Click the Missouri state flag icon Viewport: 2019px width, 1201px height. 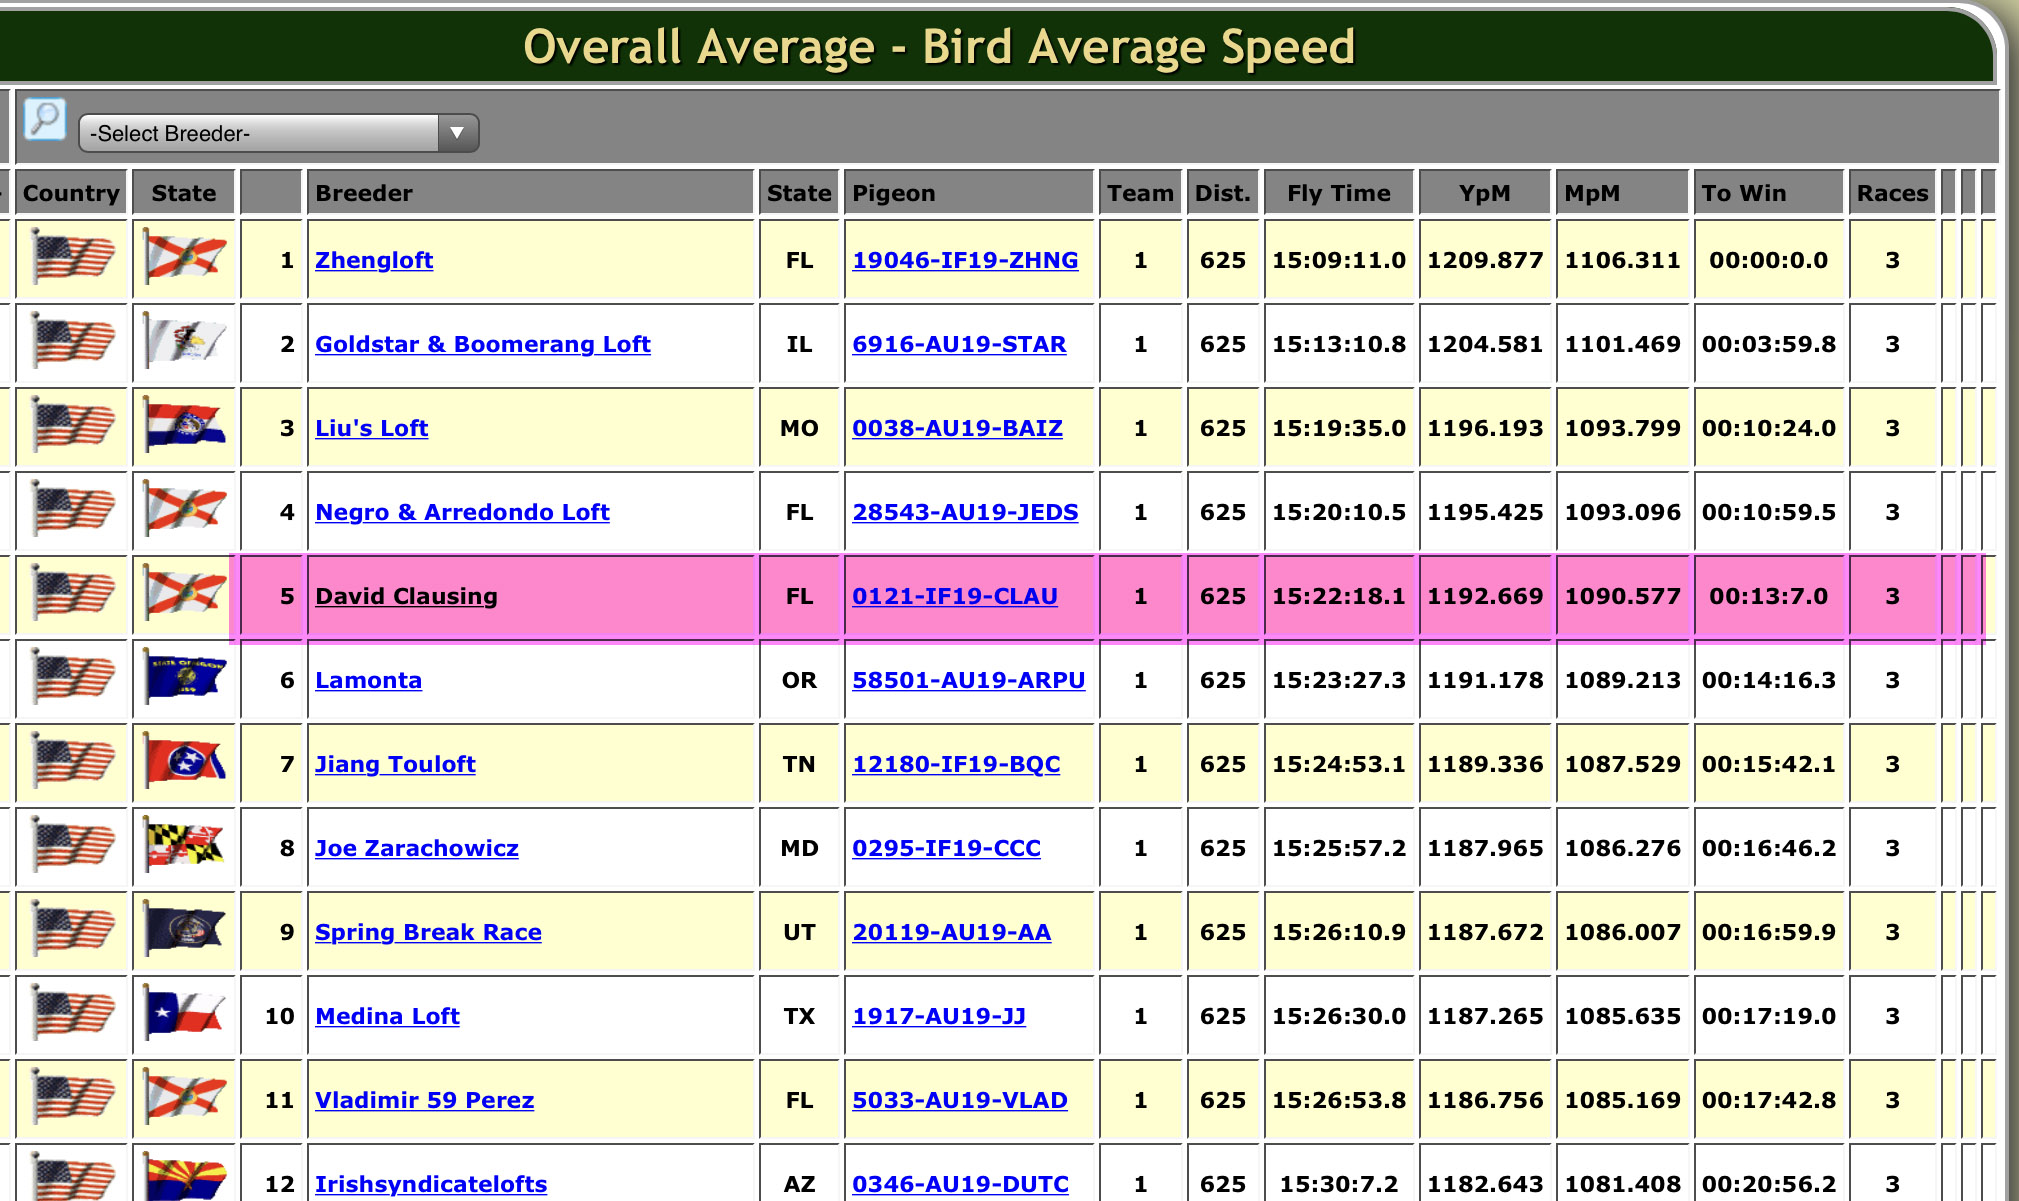(184, 427)
